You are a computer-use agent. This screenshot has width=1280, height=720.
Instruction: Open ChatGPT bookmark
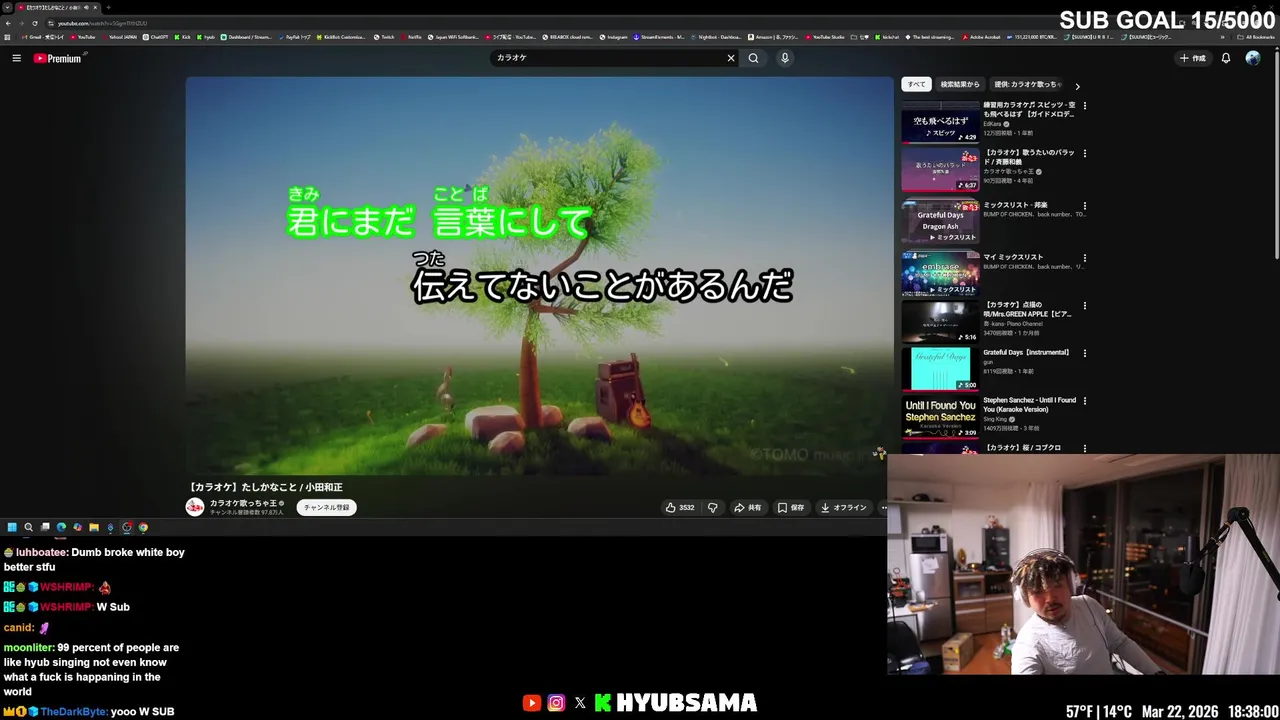(x=156, y=37)
